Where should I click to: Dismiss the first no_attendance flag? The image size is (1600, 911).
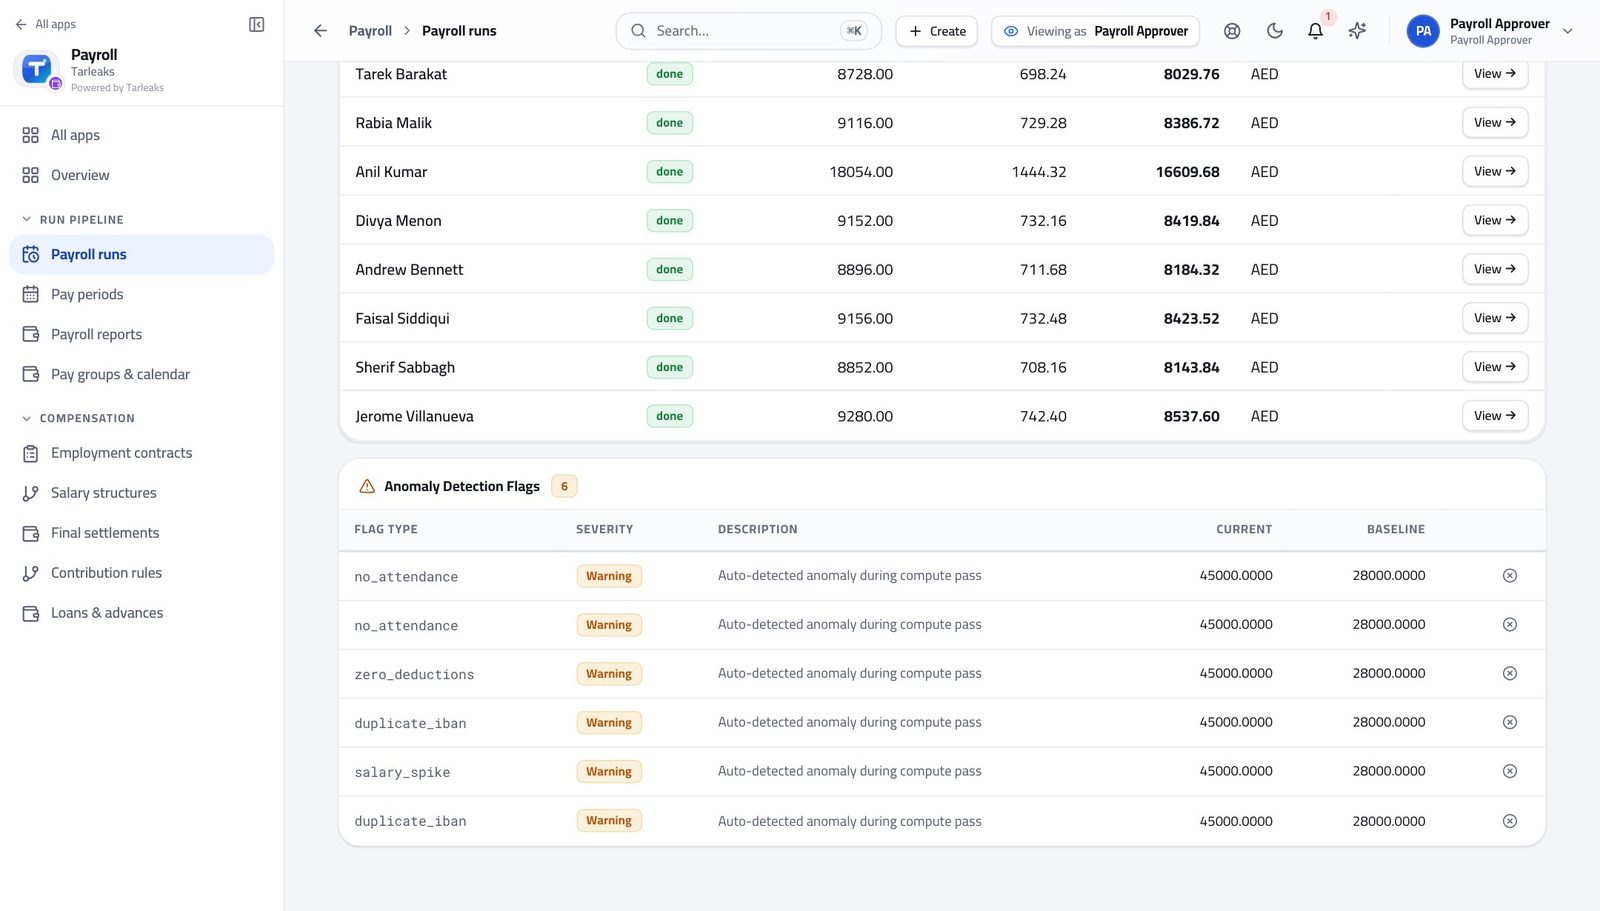click(x=1510, y=576)
